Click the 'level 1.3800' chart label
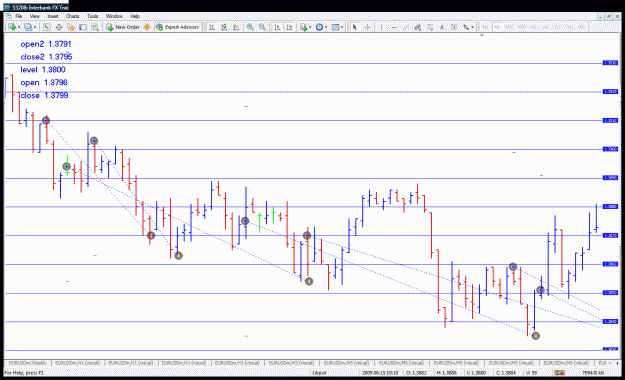Screen dimensions: 625x380 43,70
